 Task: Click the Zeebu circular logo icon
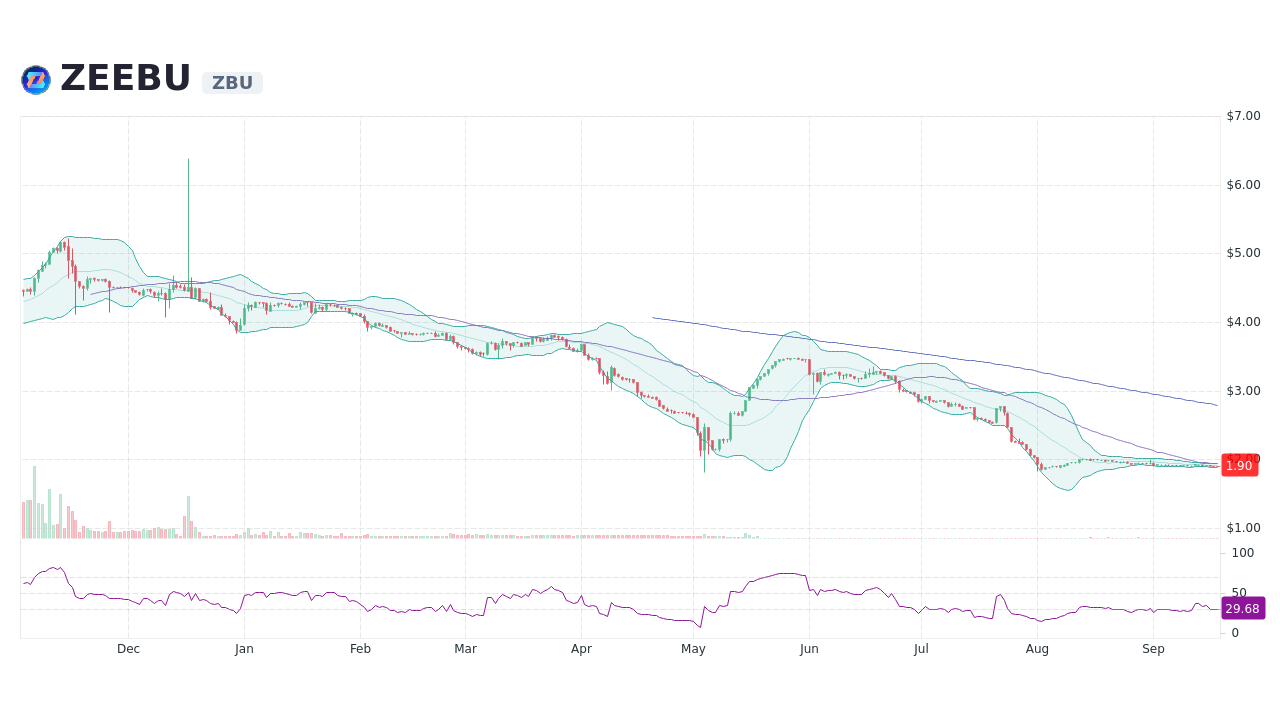[x=35, y=79]
